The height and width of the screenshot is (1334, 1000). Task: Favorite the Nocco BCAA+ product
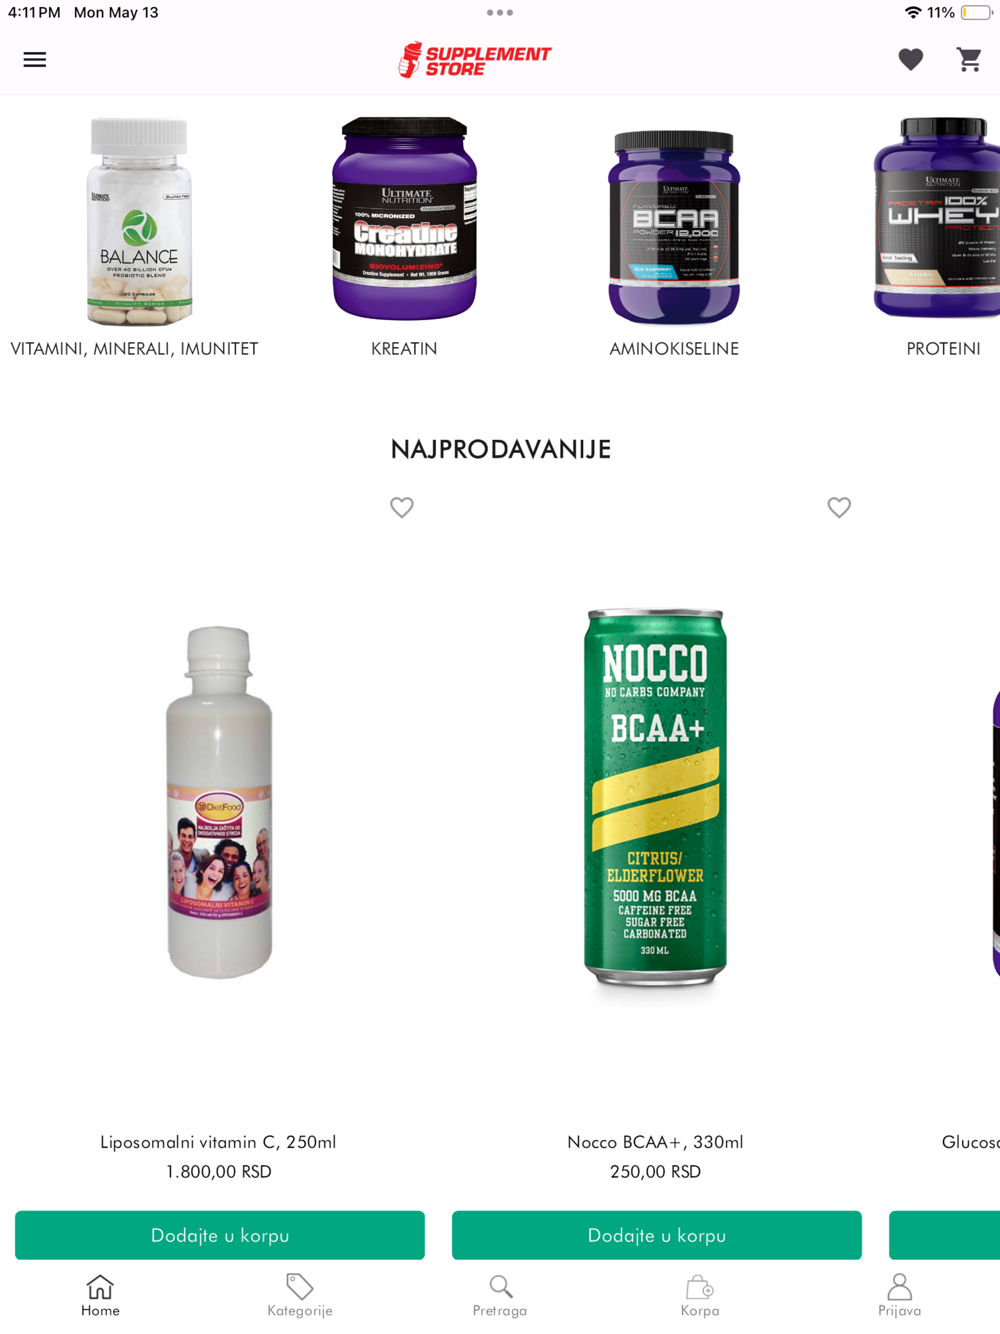839,507
